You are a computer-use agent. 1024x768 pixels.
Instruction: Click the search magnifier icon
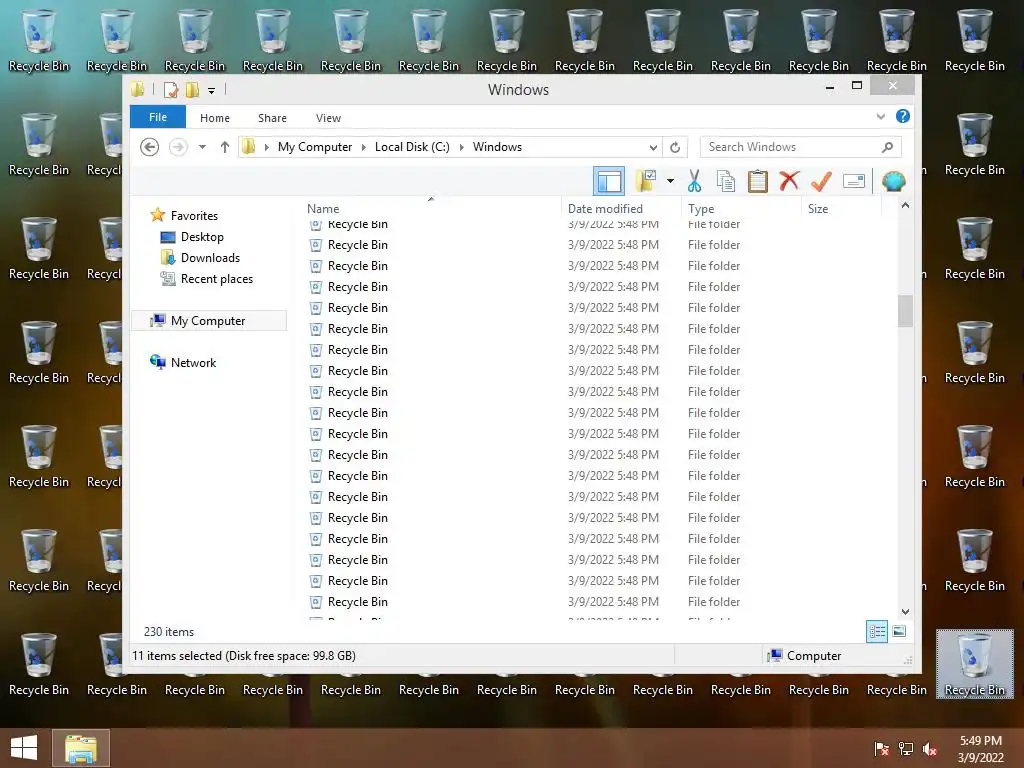887,147
